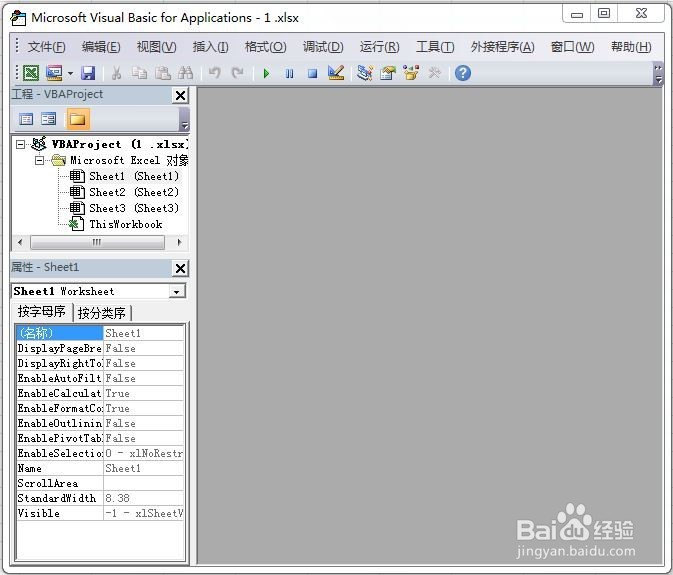This screenshot has width=673, height=575.
Task: Collapse the Microsoft Excel 对象 folder
Action: pyautogui.click(x=39, y=160)
